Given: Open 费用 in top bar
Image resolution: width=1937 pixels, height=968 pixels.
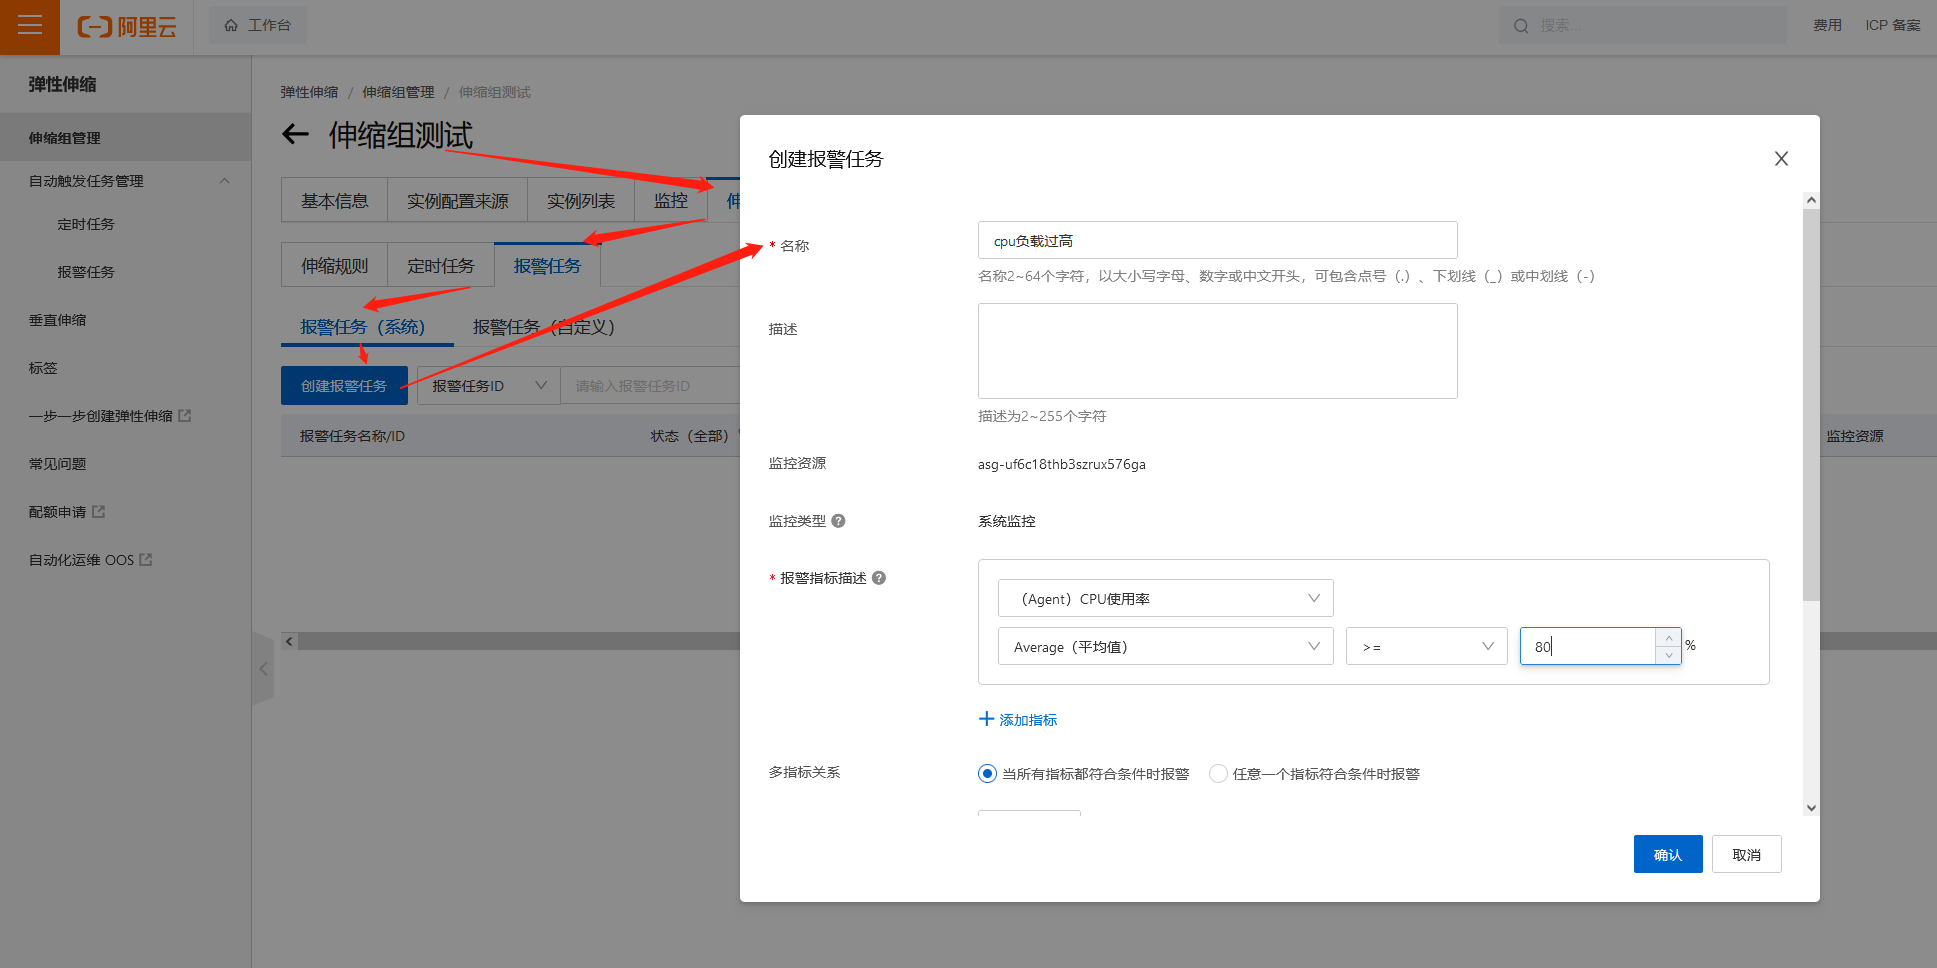Looking at the screenshot, I should click(1827, 25).
